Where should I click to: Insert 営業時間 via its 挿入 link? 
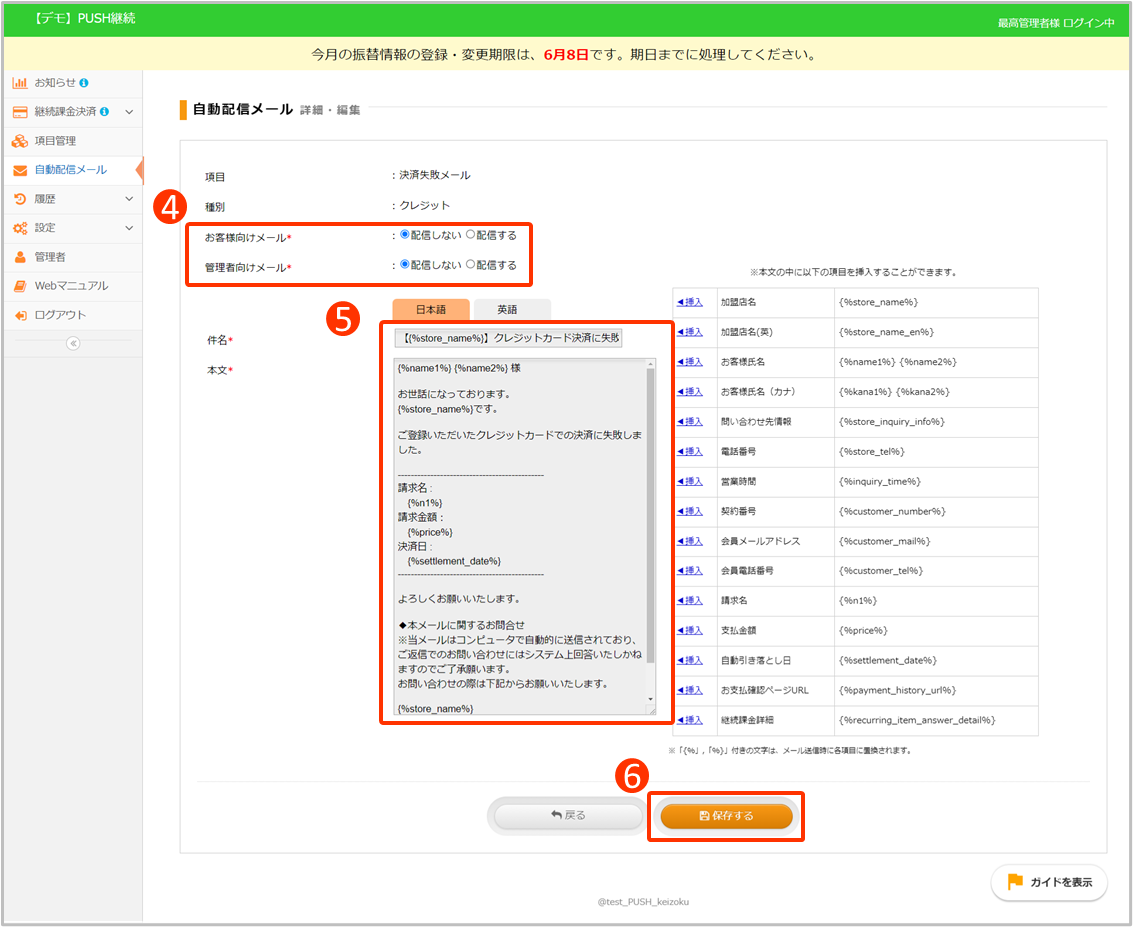(x=689, y=481)
